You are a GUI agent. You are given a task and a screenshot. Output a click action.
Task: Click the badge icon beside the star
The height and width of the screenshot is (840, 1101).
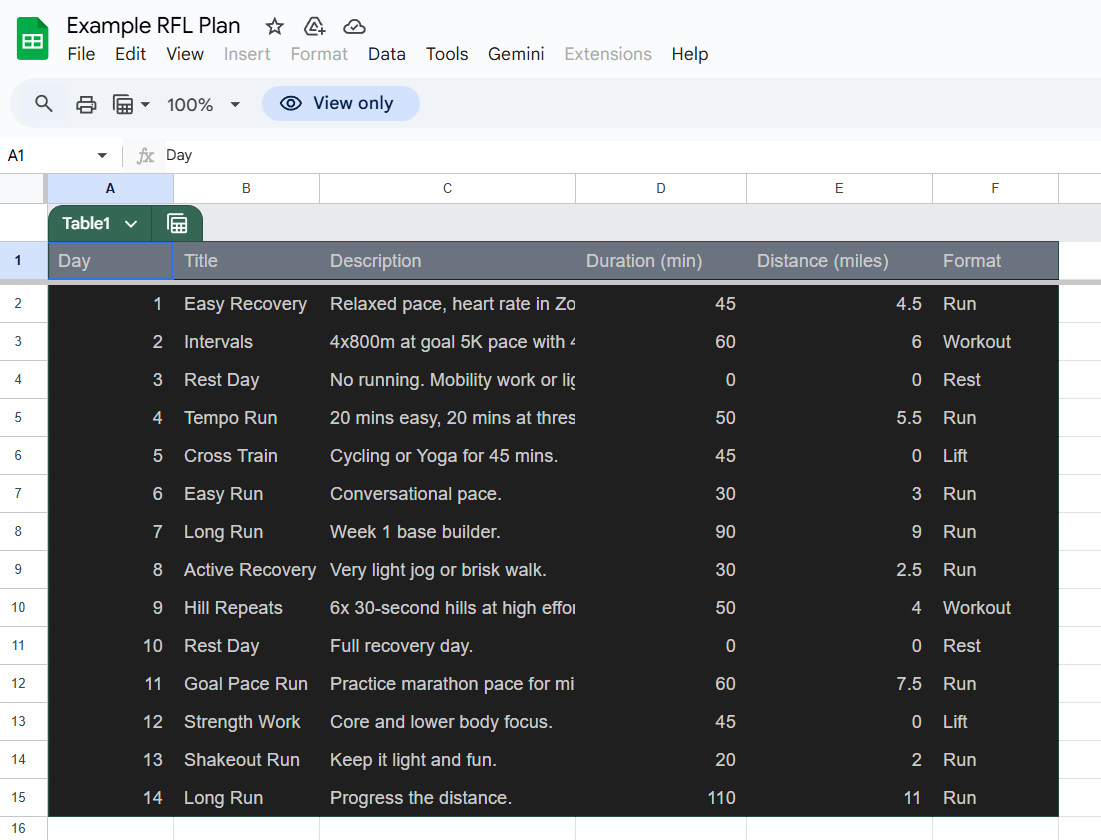point(314,27)
